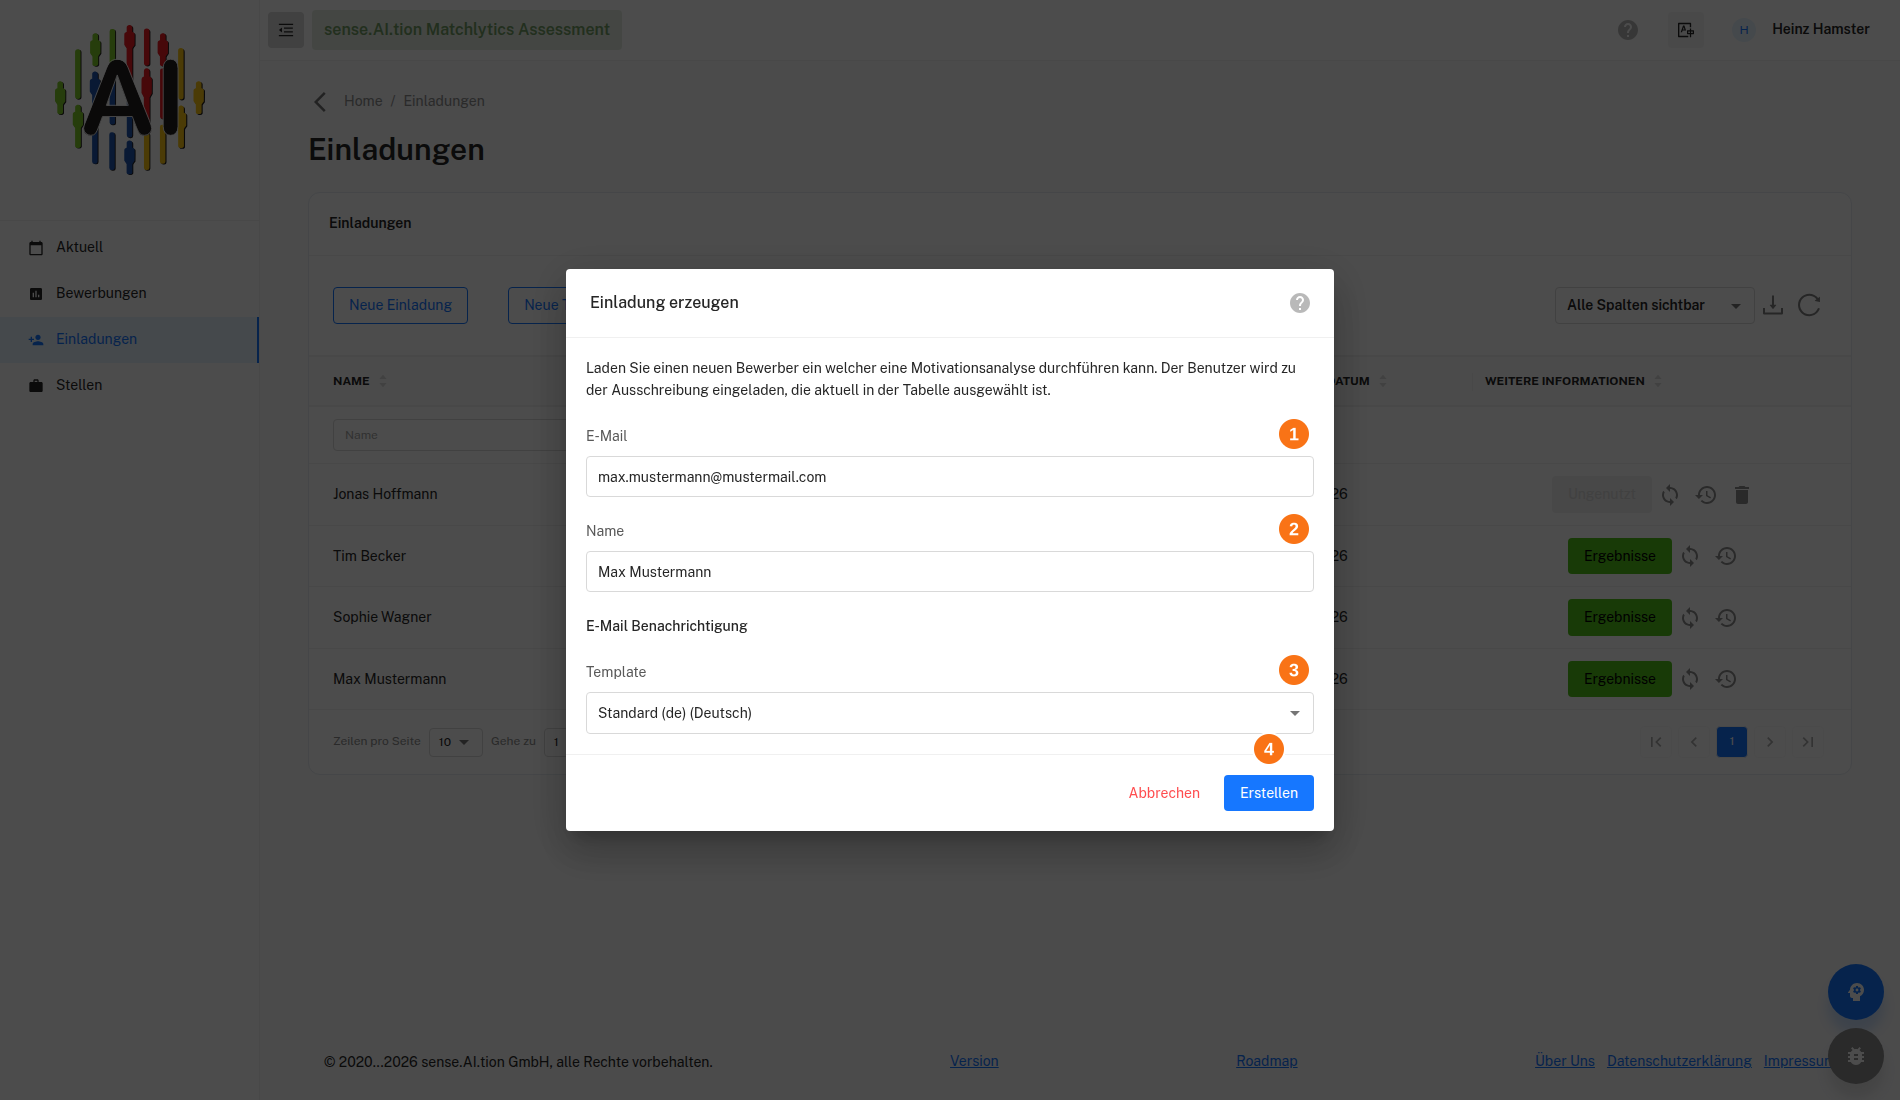
Task: Open Bewerbungen in sidebar
Action: click(x=129, y=293)
